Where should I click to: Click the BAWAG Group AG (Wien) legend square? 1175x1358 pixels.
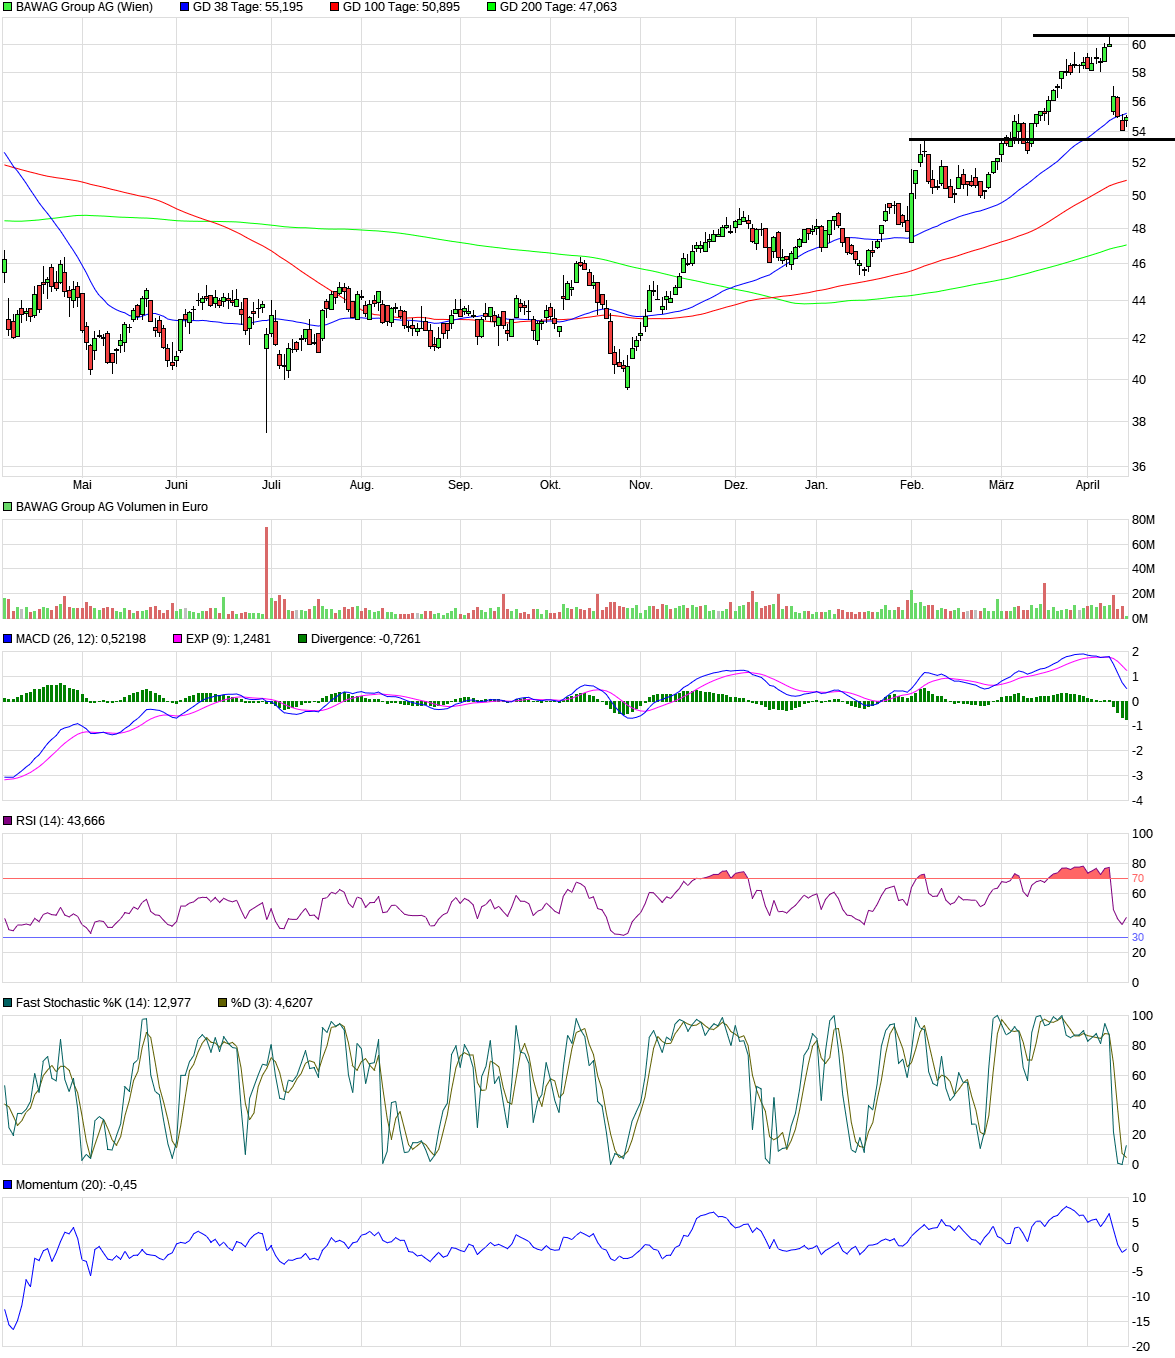tap(8, 7)
